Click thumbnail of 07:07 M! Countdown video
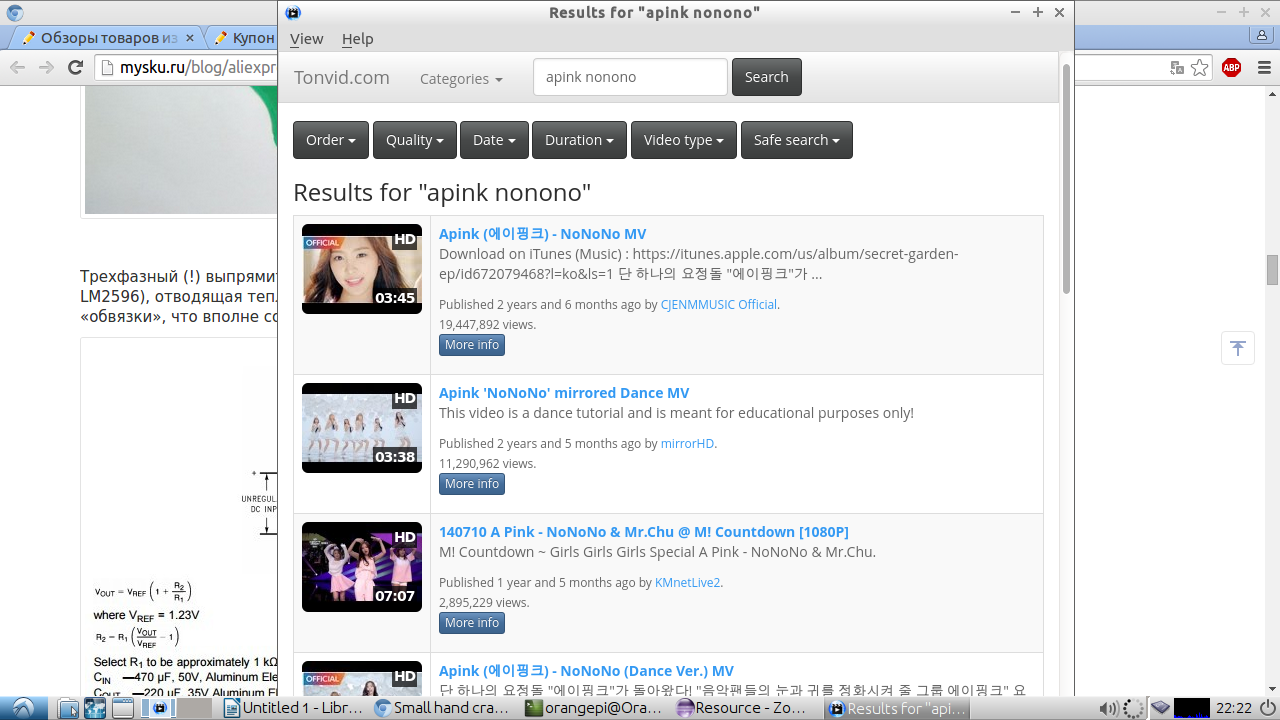This screenshot has height=720, width=1280. pos(362,567)
